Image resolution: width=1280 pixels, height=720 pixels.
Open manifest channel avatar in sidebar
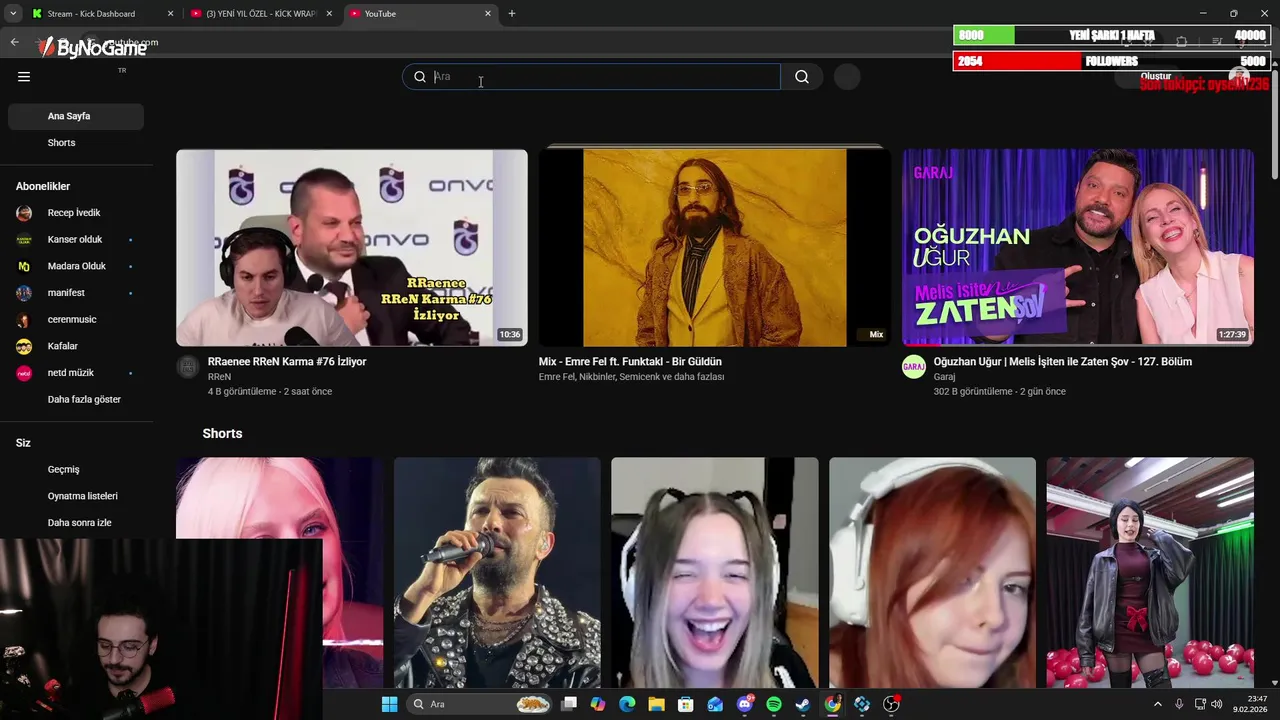tap(24, 293)
